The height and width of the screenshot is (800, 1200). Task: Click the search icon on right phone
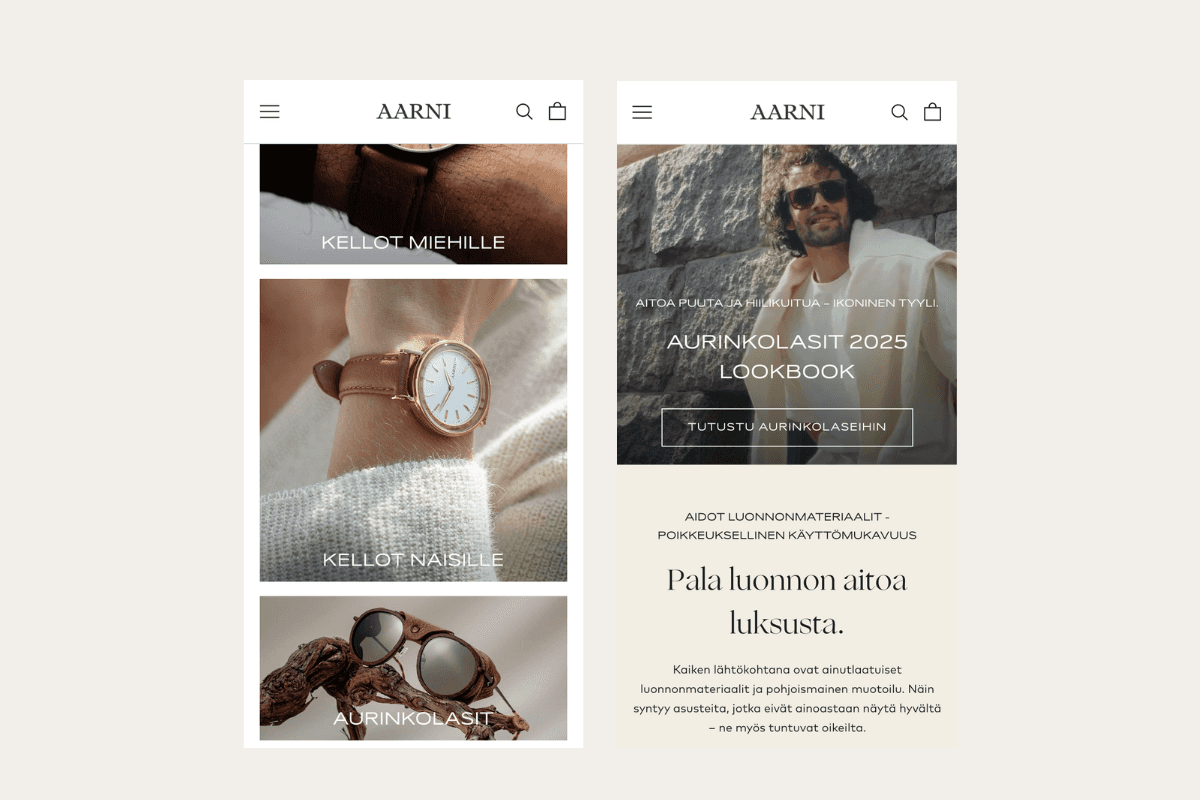pyautogui.click(x=899, y=112)
